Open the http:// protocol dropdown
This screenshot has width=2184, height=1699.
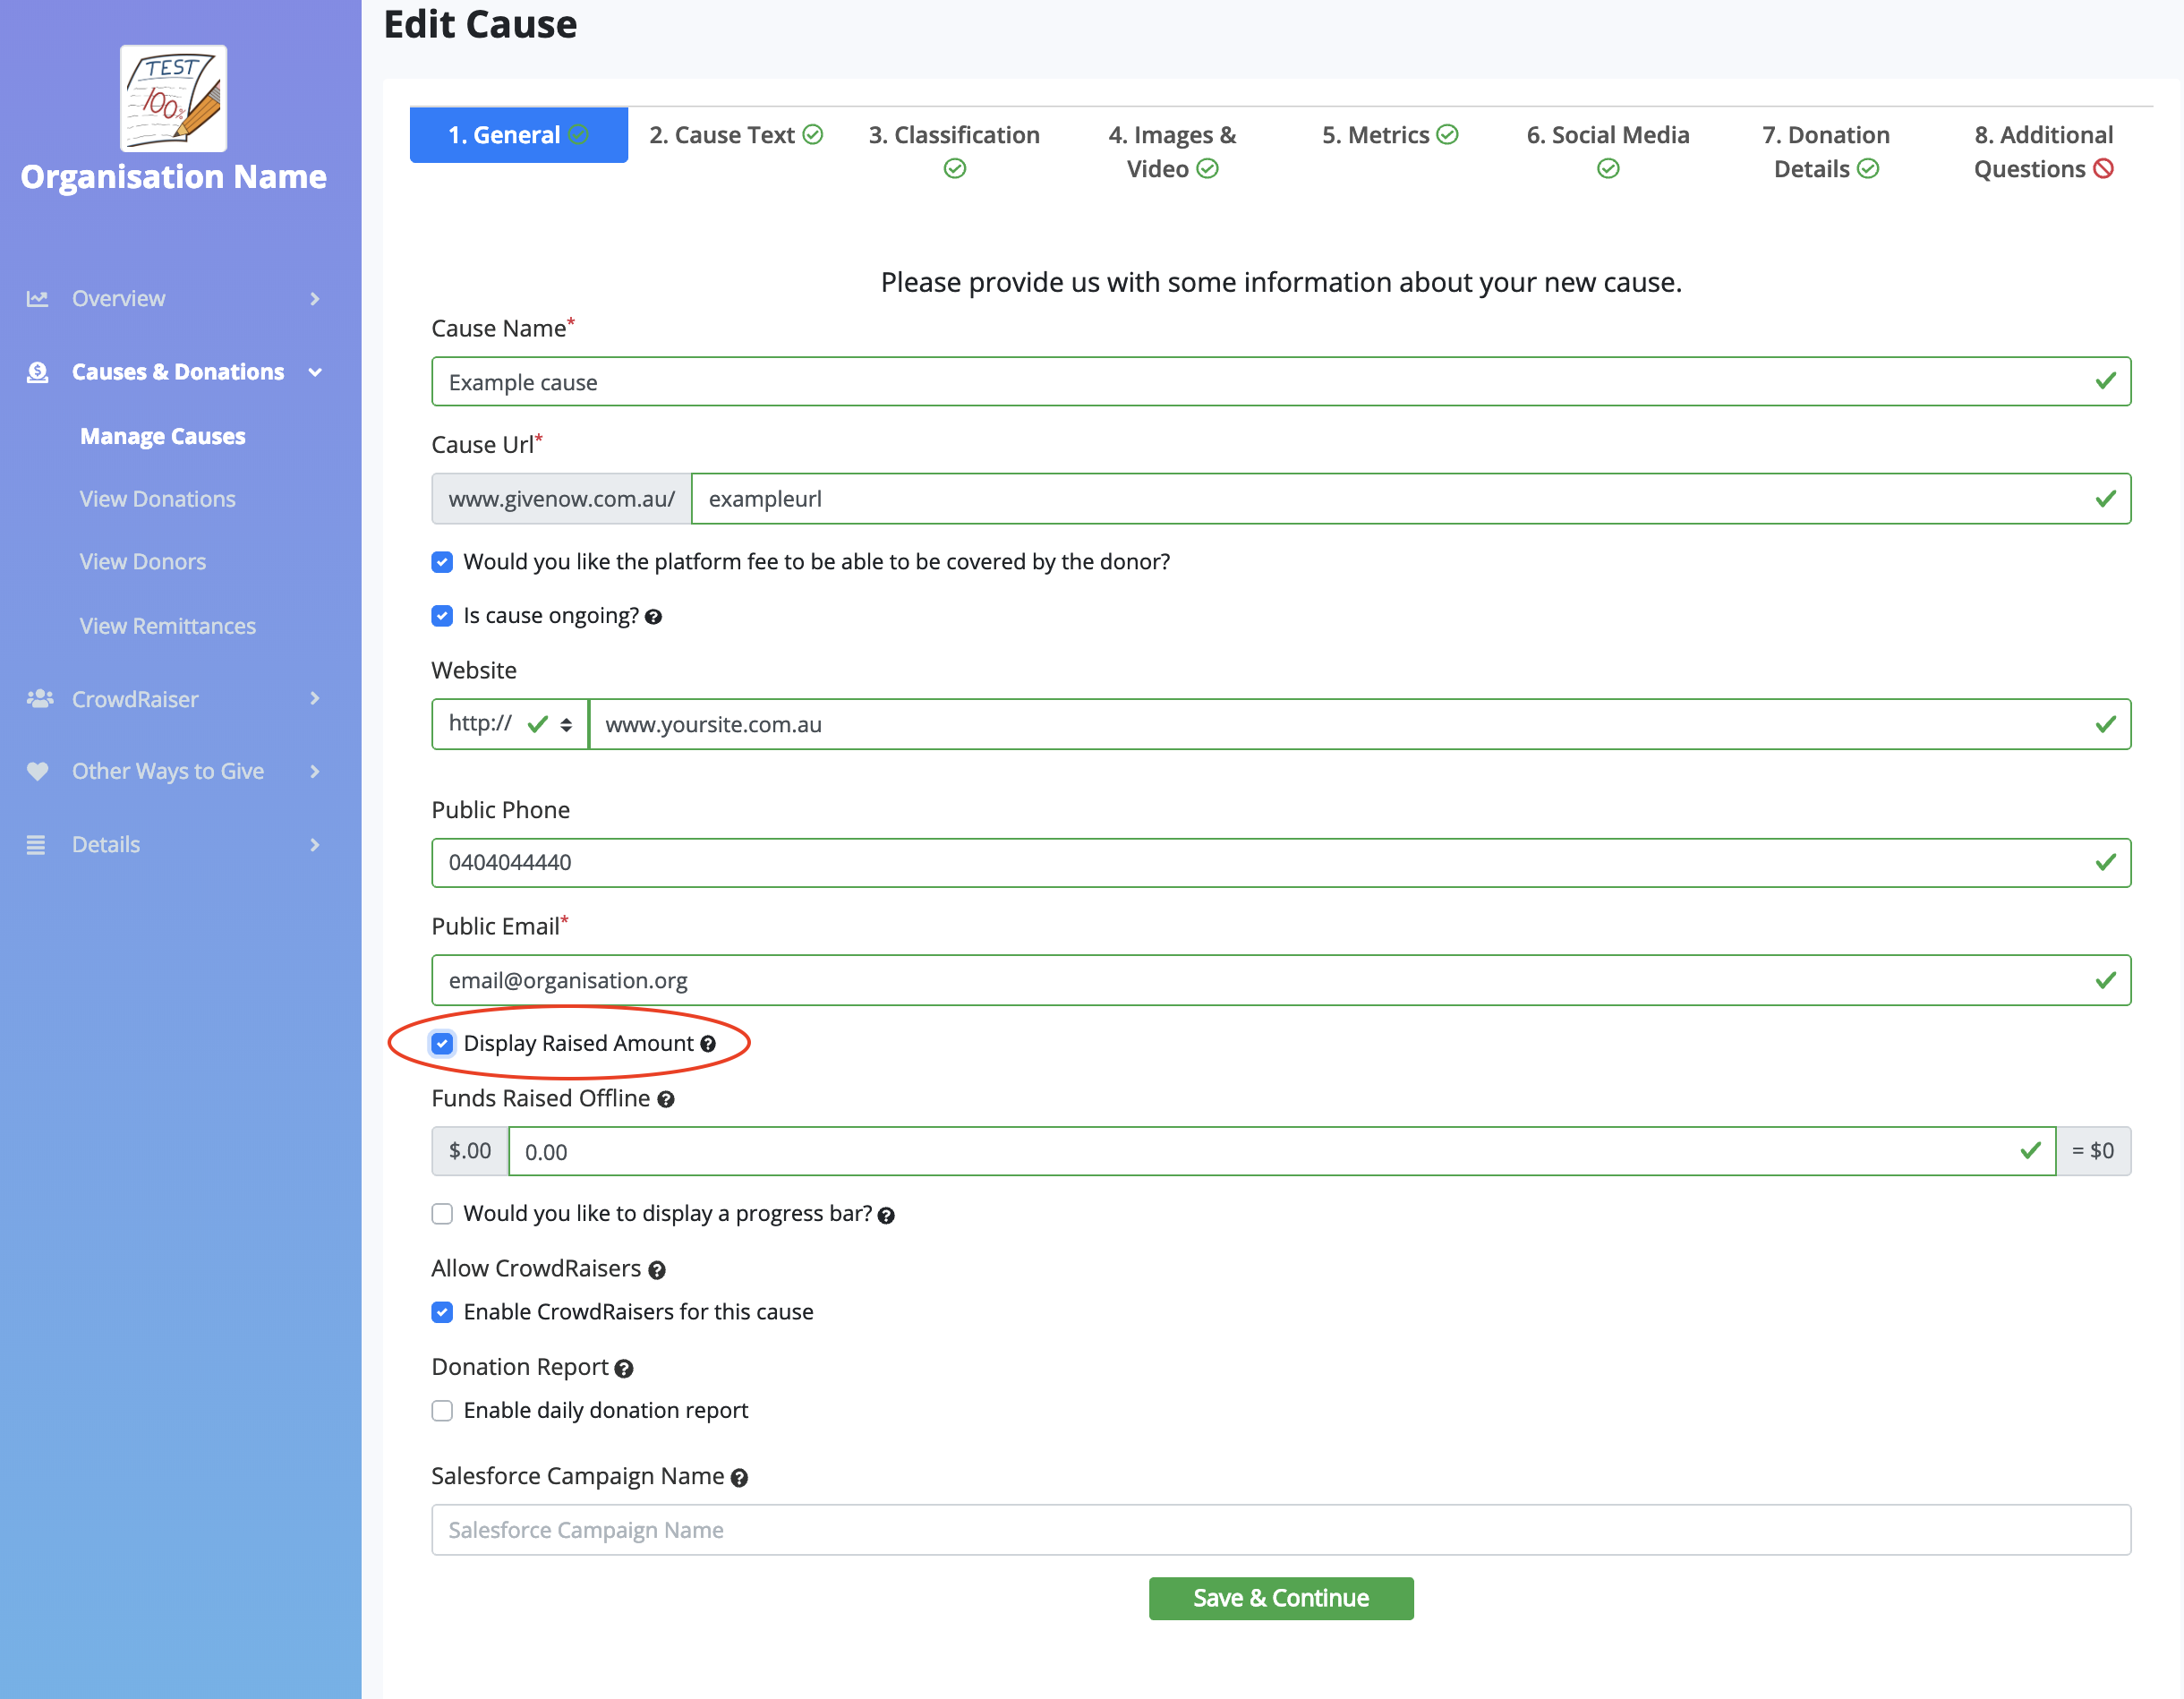[510, 724]
